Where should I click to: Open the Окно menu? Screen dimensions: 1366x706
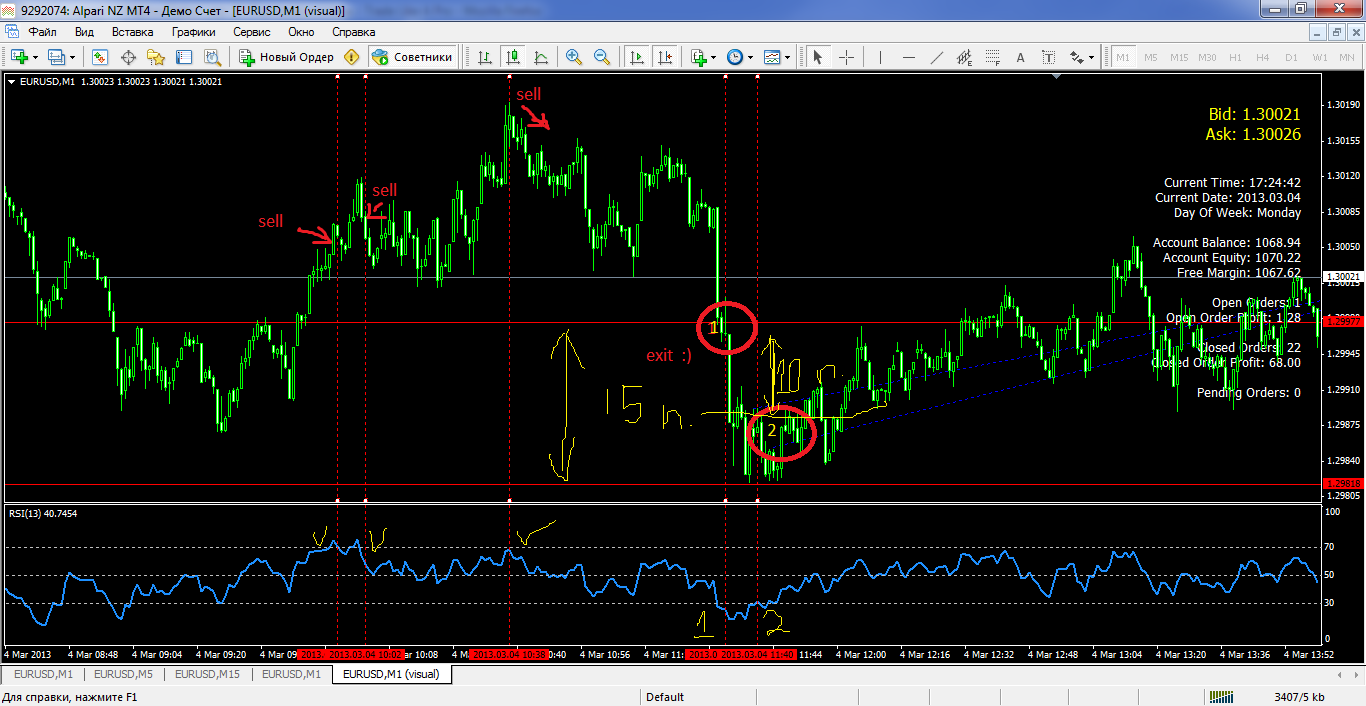click(x=301, y=31)
